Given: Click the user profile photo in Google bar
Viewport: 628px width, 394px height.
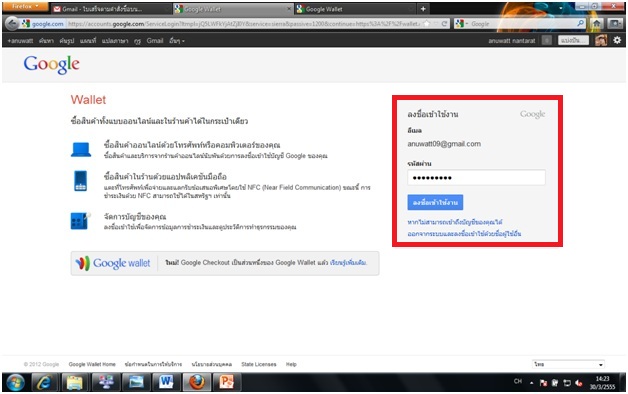Looking at the screenshot, I should (x=601, y=40).
